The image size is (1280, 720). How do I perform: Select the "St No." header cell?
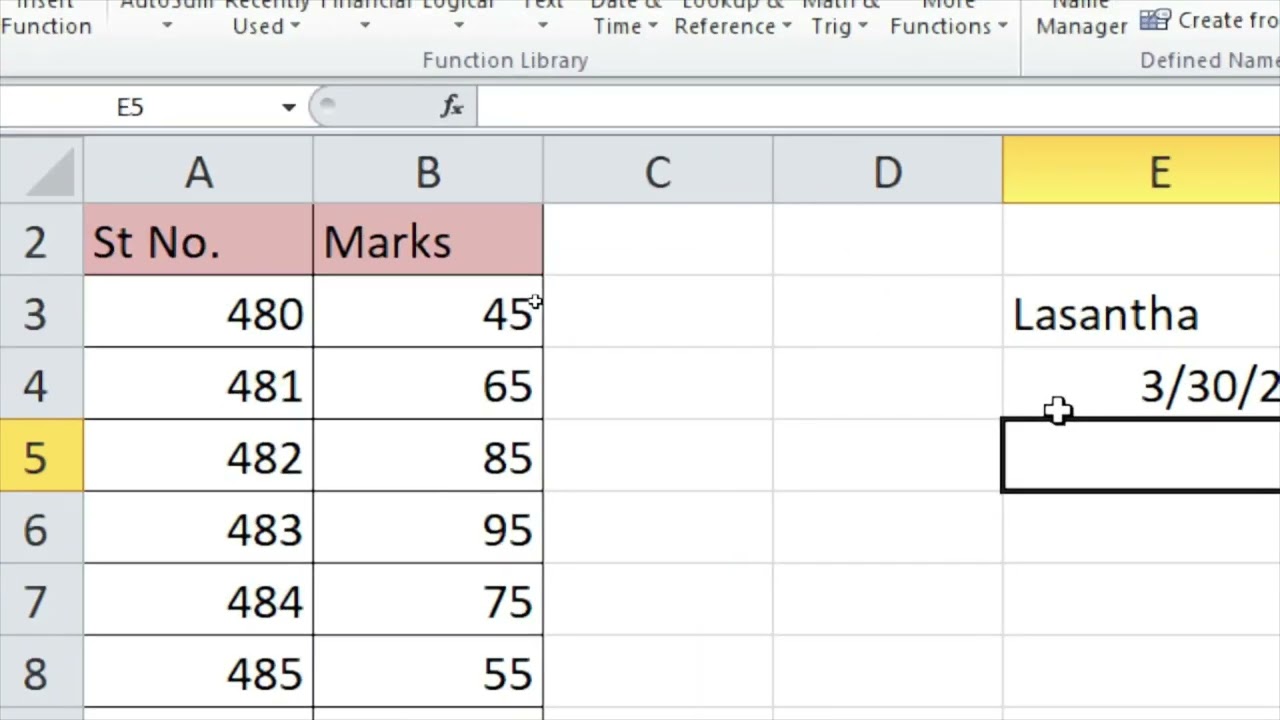click(x=198, y=240)
